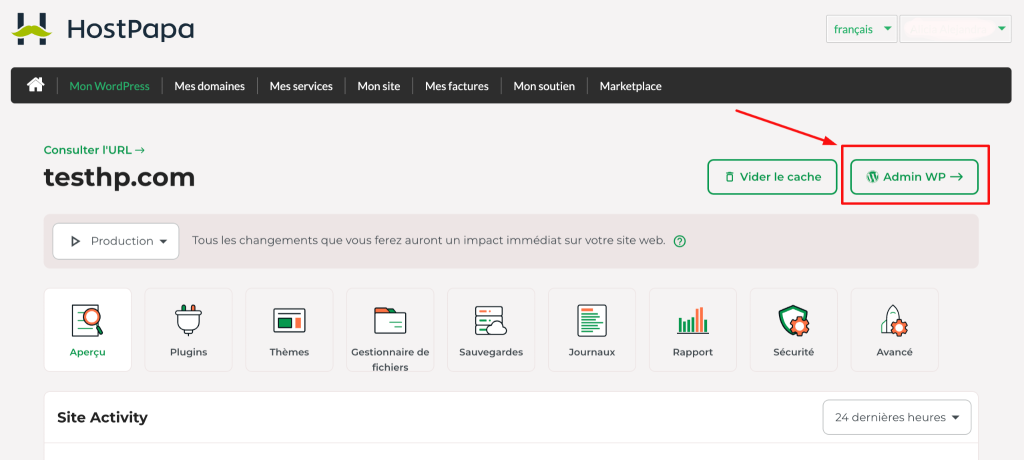
Task: Follow the Consulter l'URL link
Action: (94, 150)
